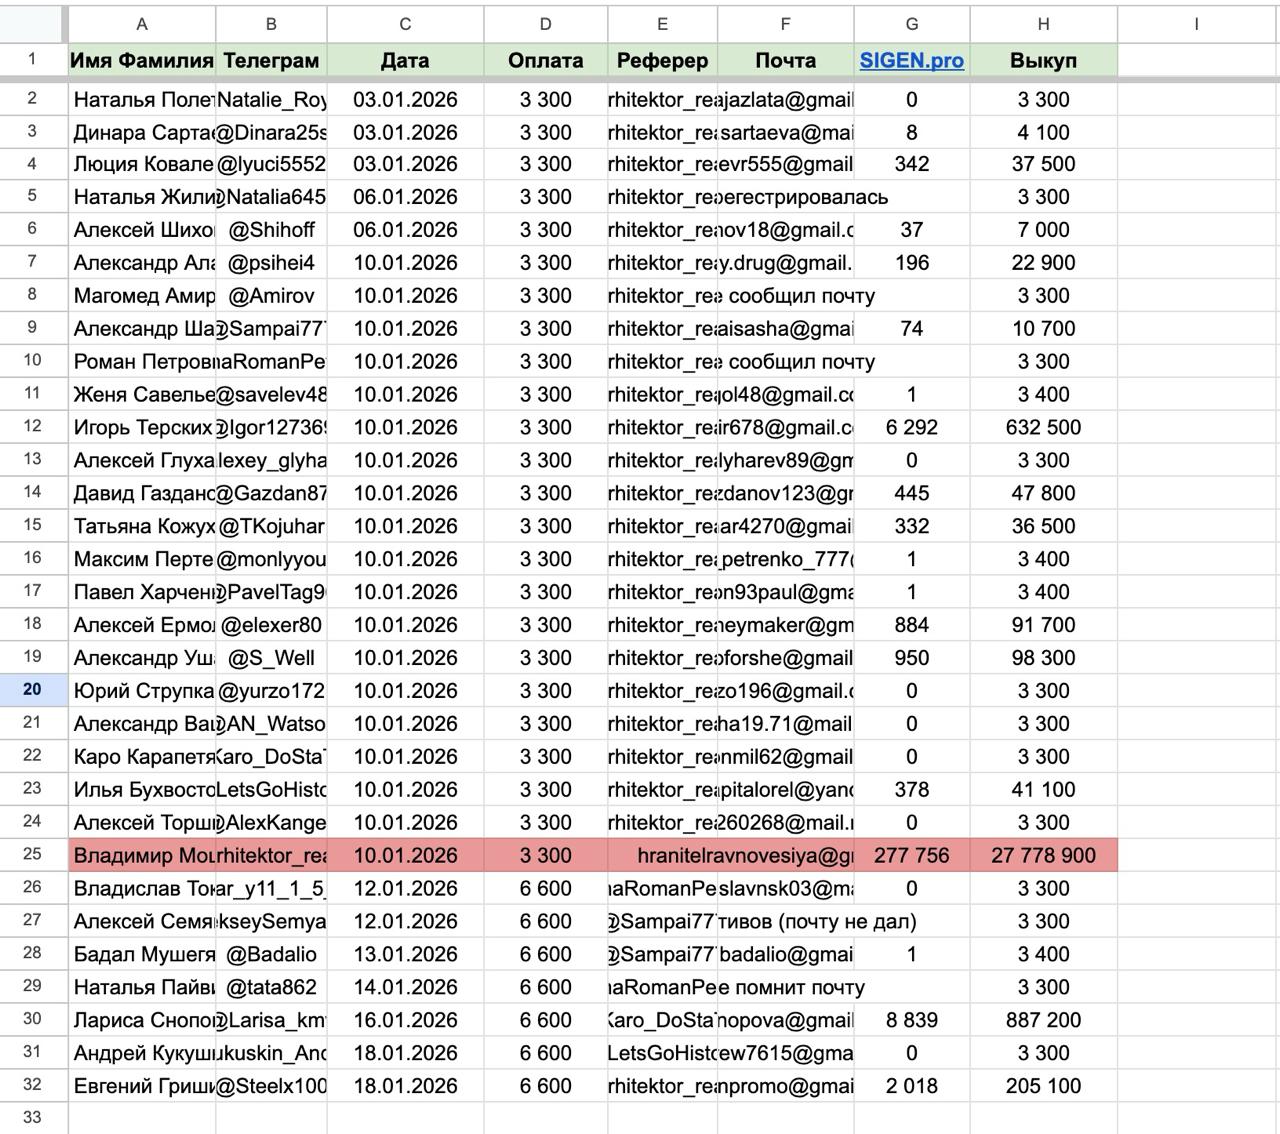Image resolution: width=1280 pixels, height=1134 pixels.
Task: Click the date cell 16.01.2026
Action: point(405,1020)
